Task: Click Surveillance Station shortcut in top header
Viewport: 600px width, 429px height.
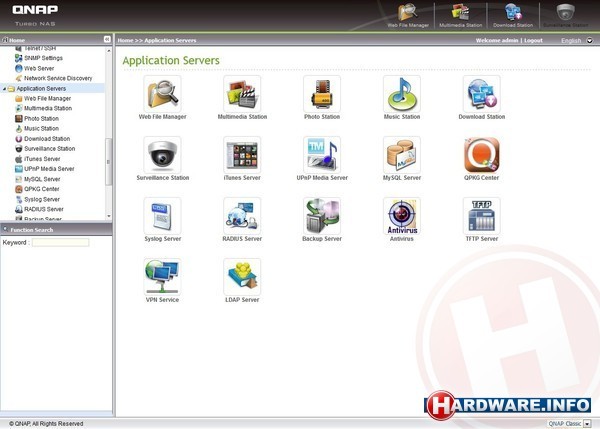Action: tap(566, 15)
